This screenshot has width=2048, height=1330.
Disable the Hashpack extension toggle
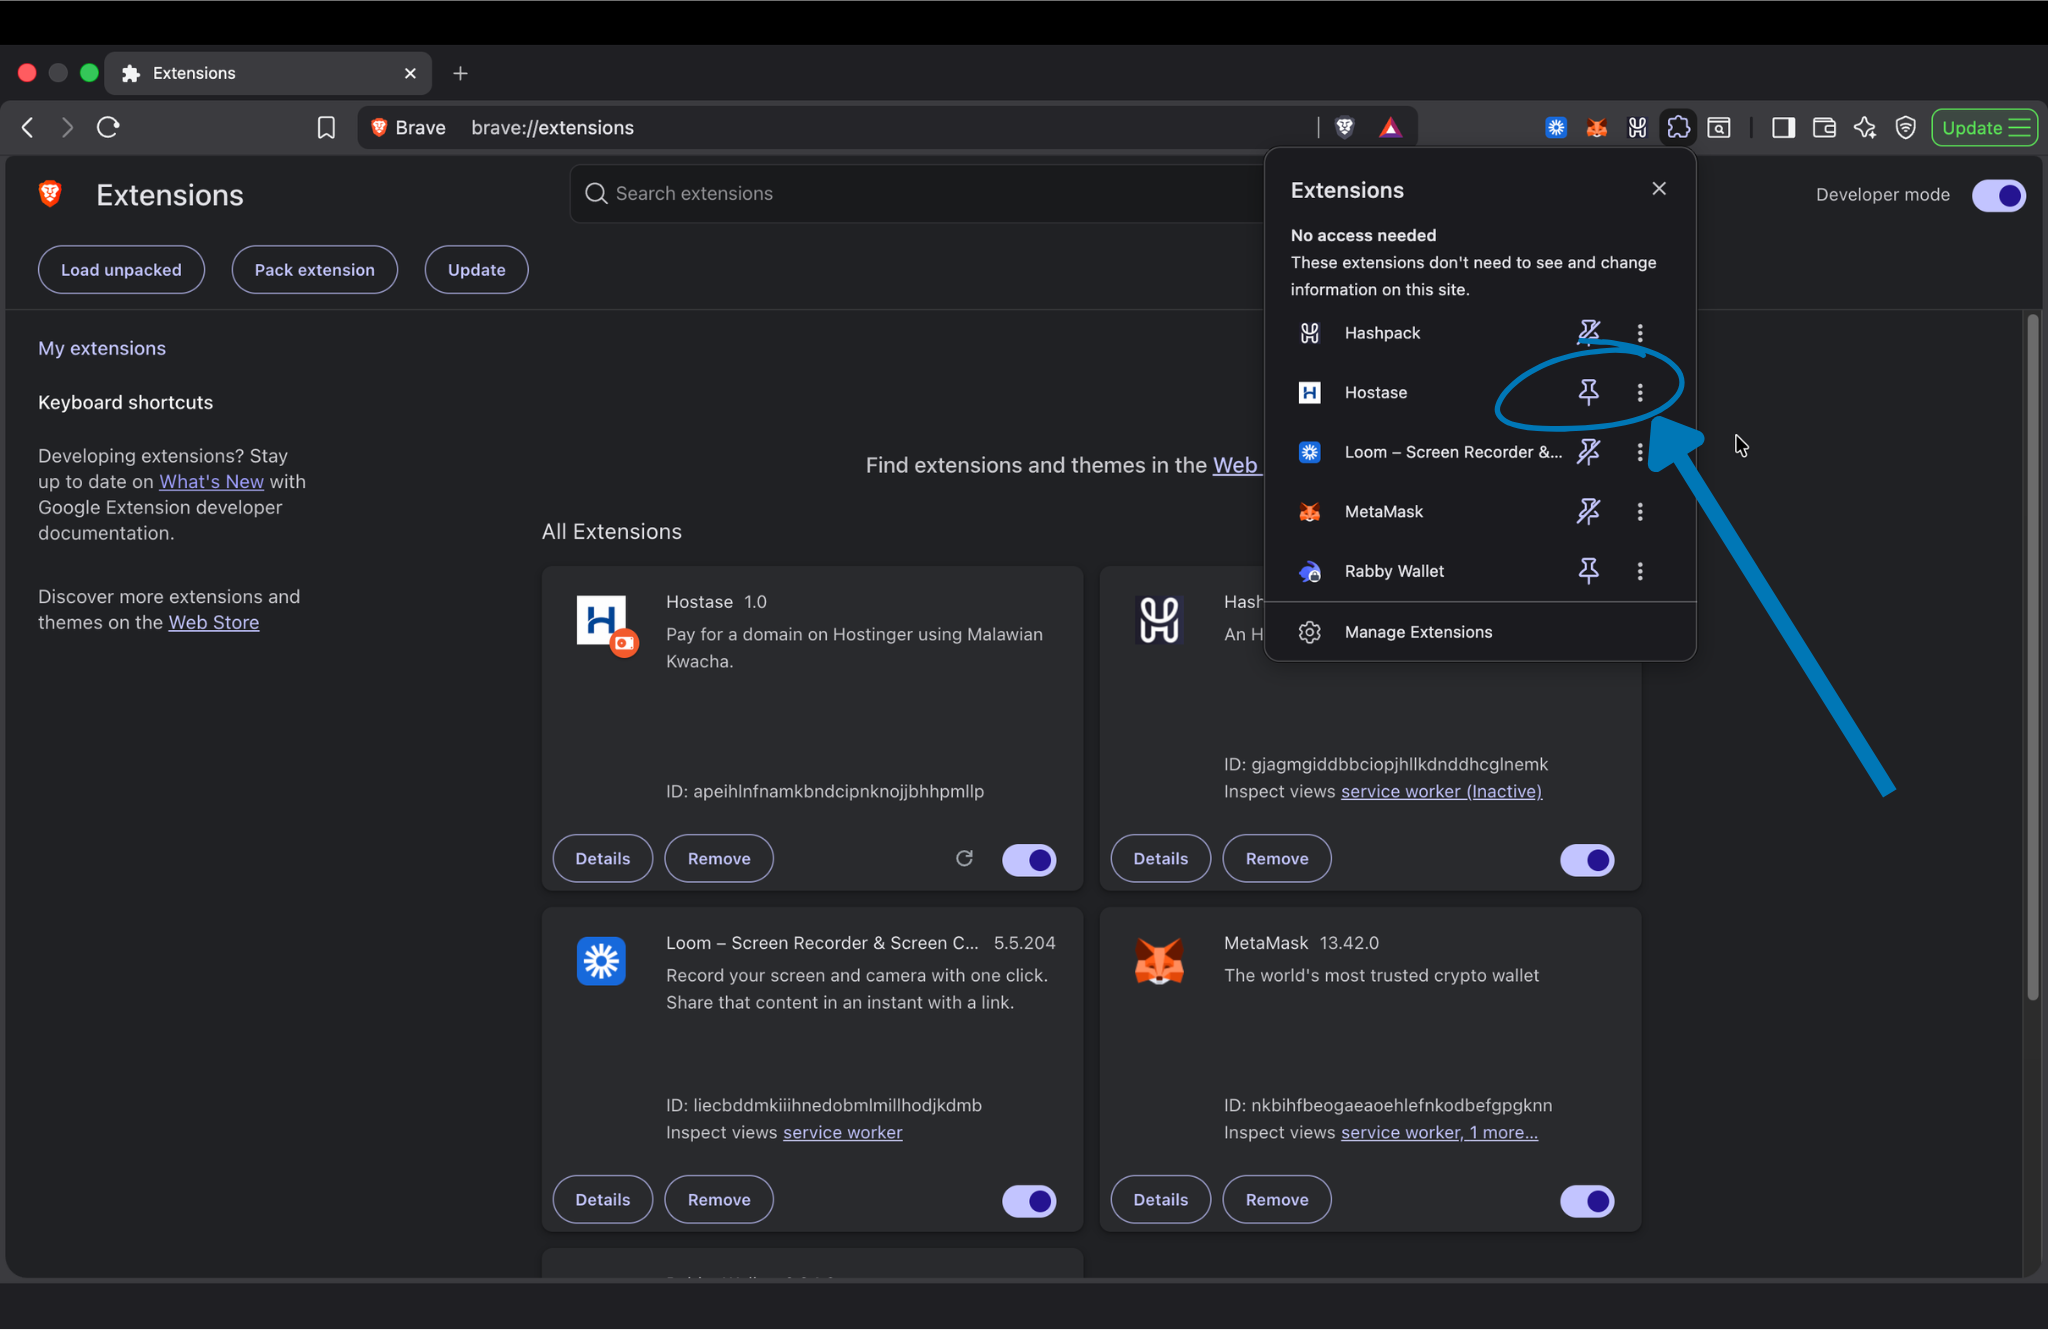point(1587,860)
